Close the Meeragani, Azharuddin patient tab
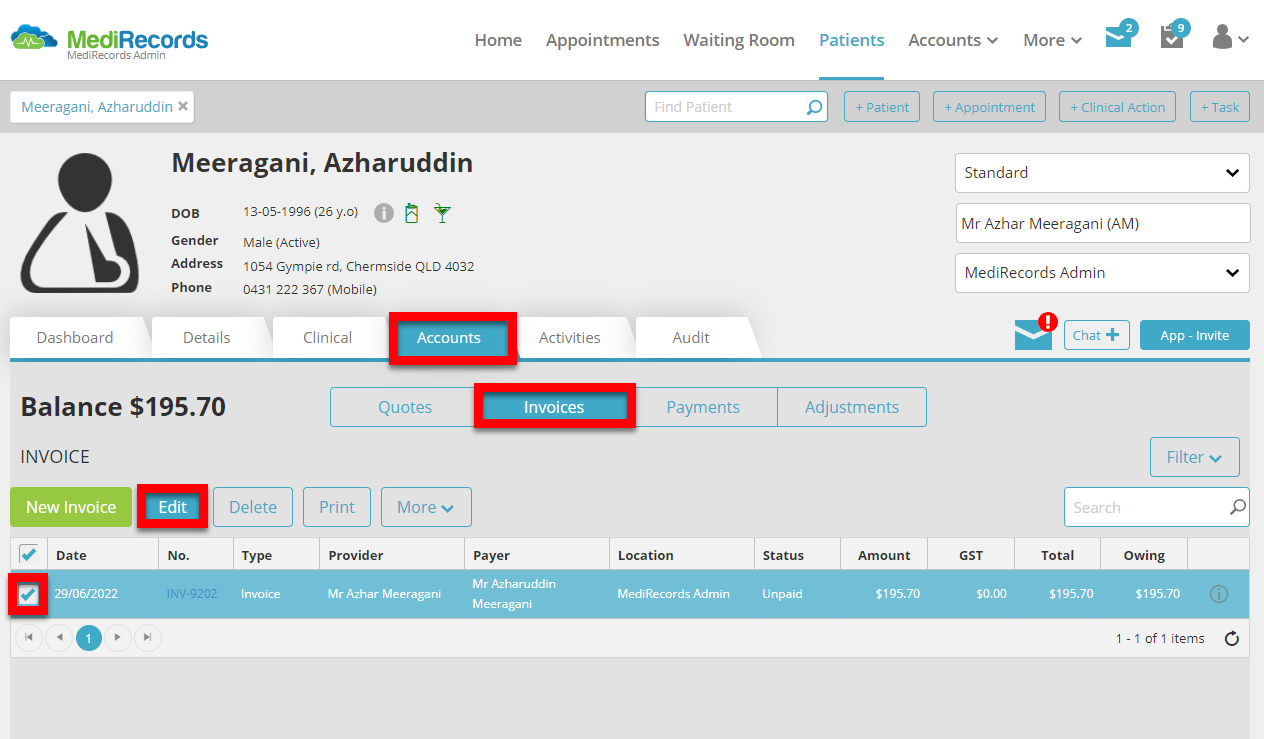This screenshot has width=1264, height=739. pyautogui.click(x=183, y=106)
